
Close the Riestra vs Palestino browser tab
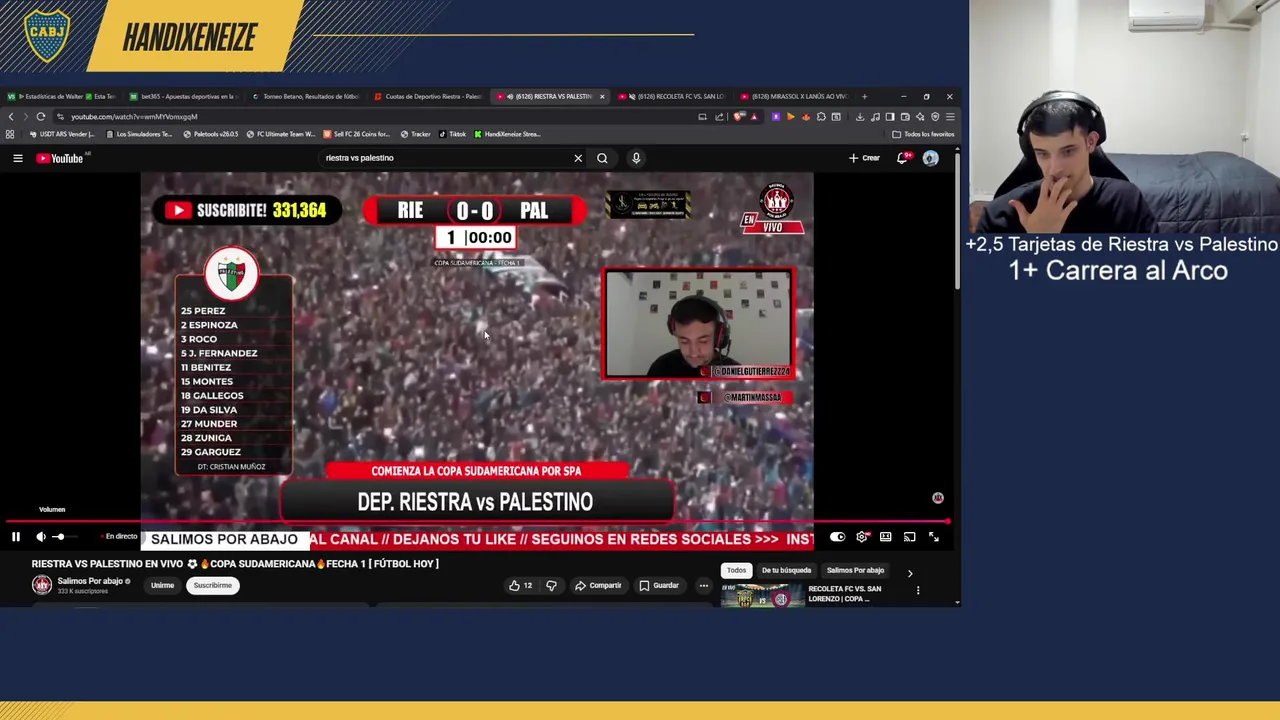click(x=602, y=96)
